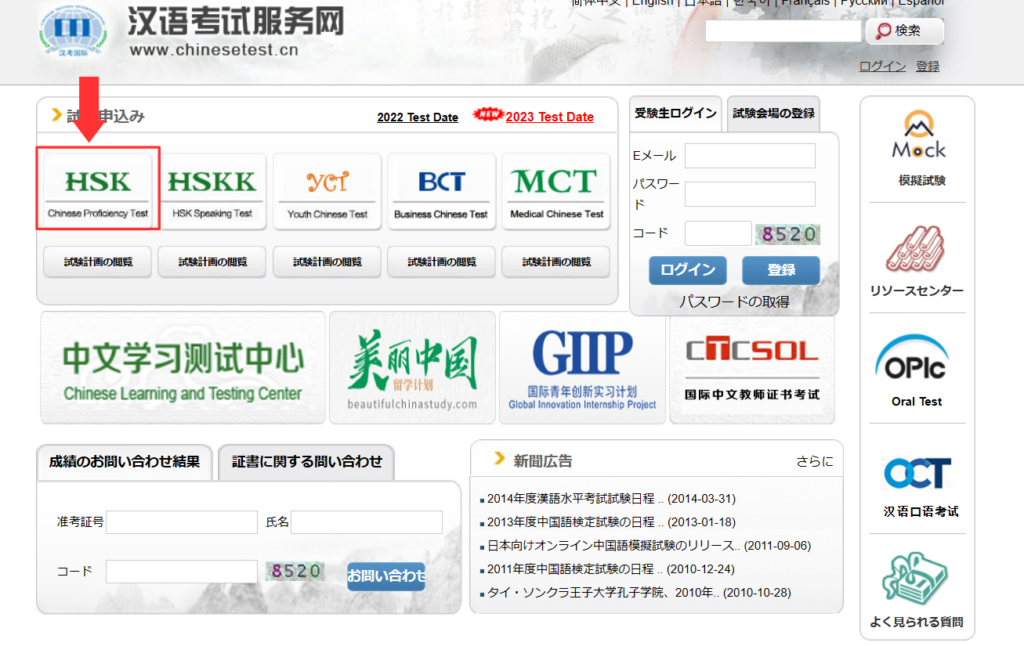Launch the OPIc Oral Test icon

pos(916,368)
